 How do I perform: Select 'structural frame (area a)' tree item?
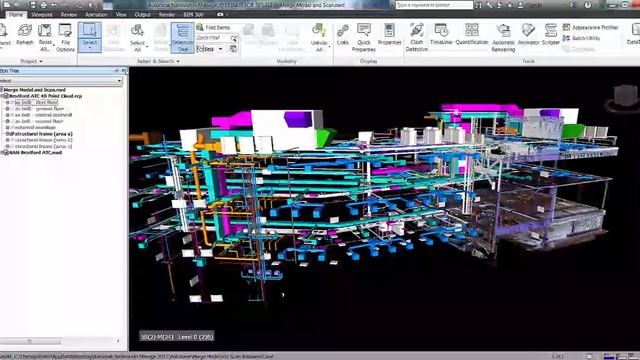(43, 133)
